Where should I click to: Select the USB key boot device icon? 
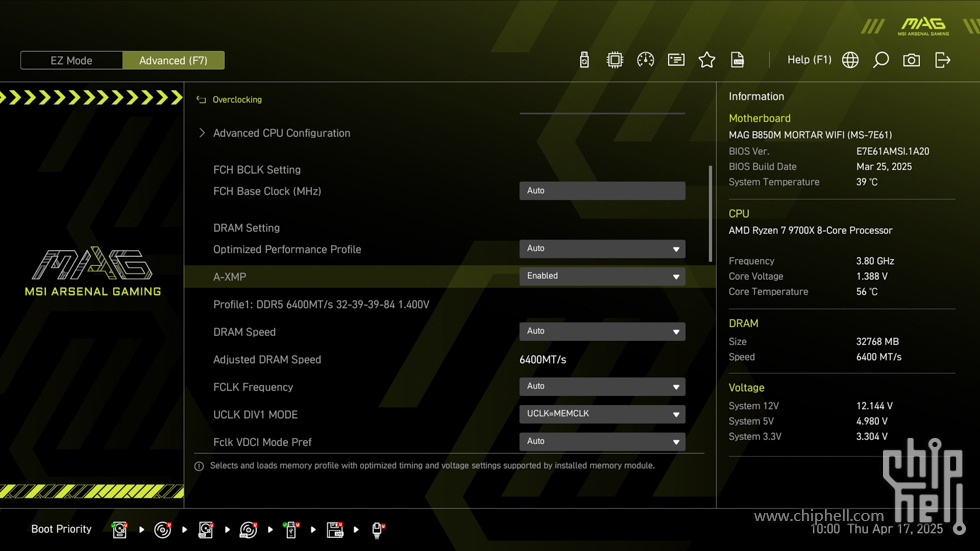click(291, 530)
